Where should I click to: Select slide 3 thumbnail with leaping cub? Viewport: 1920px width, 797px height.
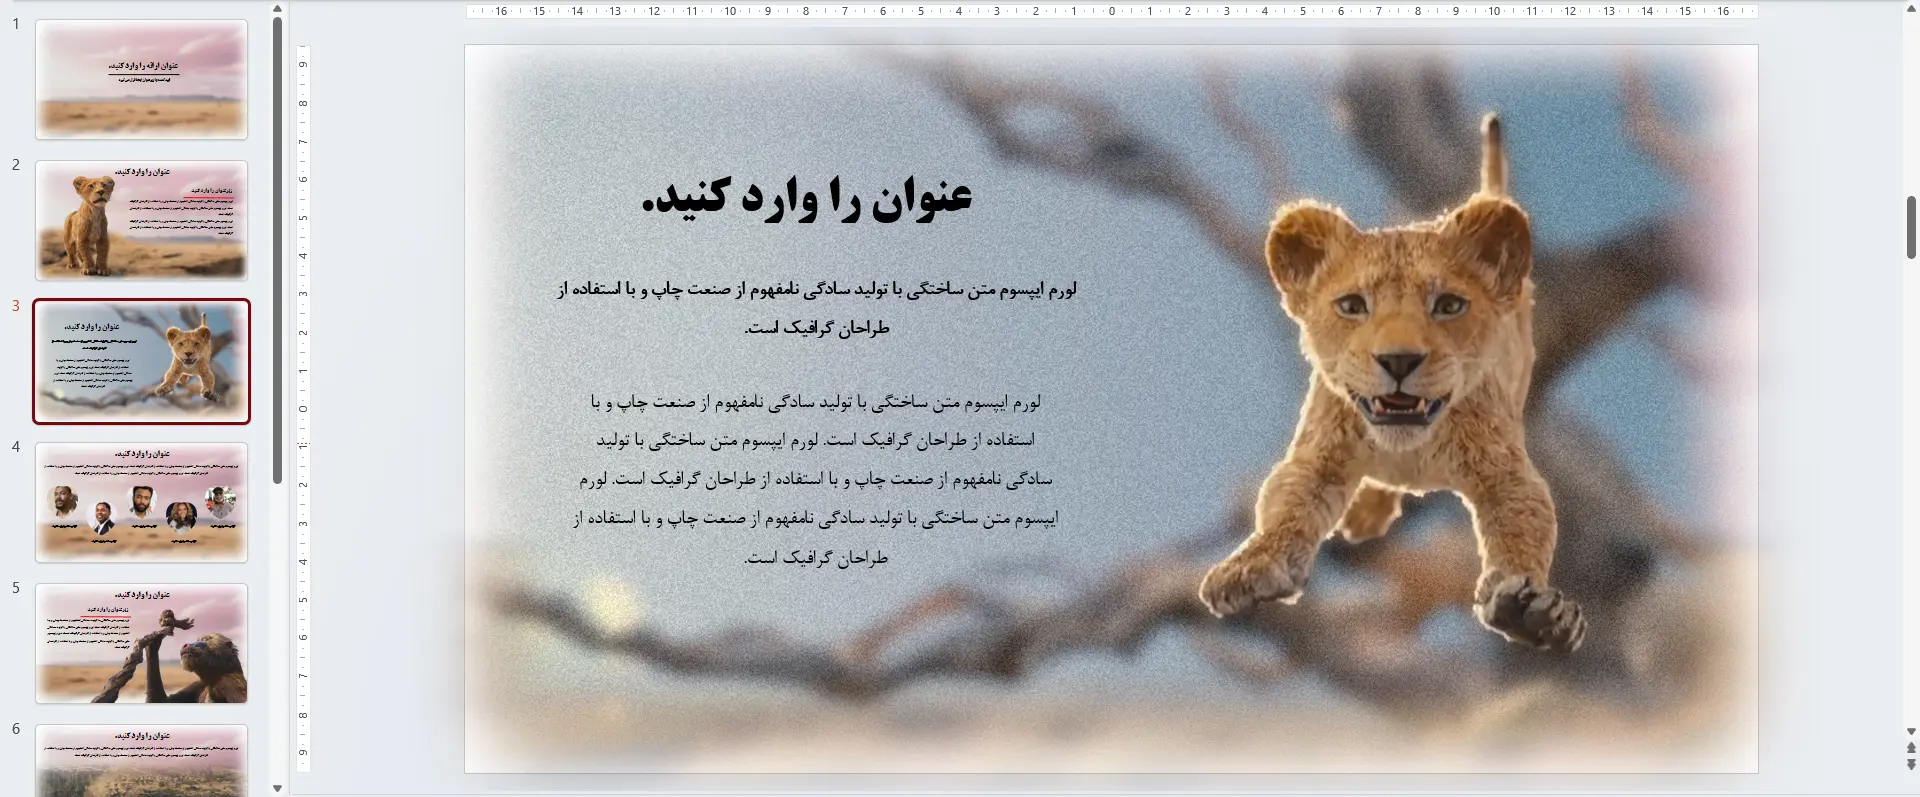[141, 361]
